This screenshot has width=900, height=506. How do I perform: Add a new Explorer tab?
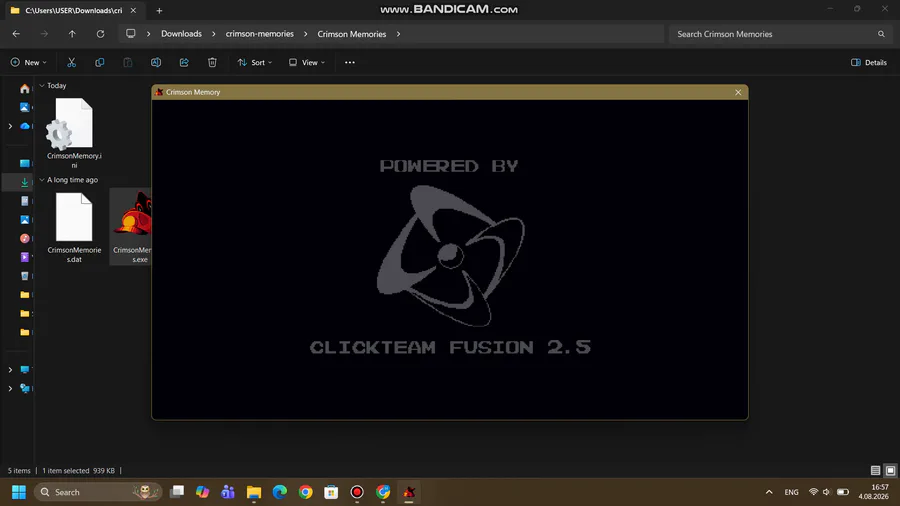(x=160, y=10)
